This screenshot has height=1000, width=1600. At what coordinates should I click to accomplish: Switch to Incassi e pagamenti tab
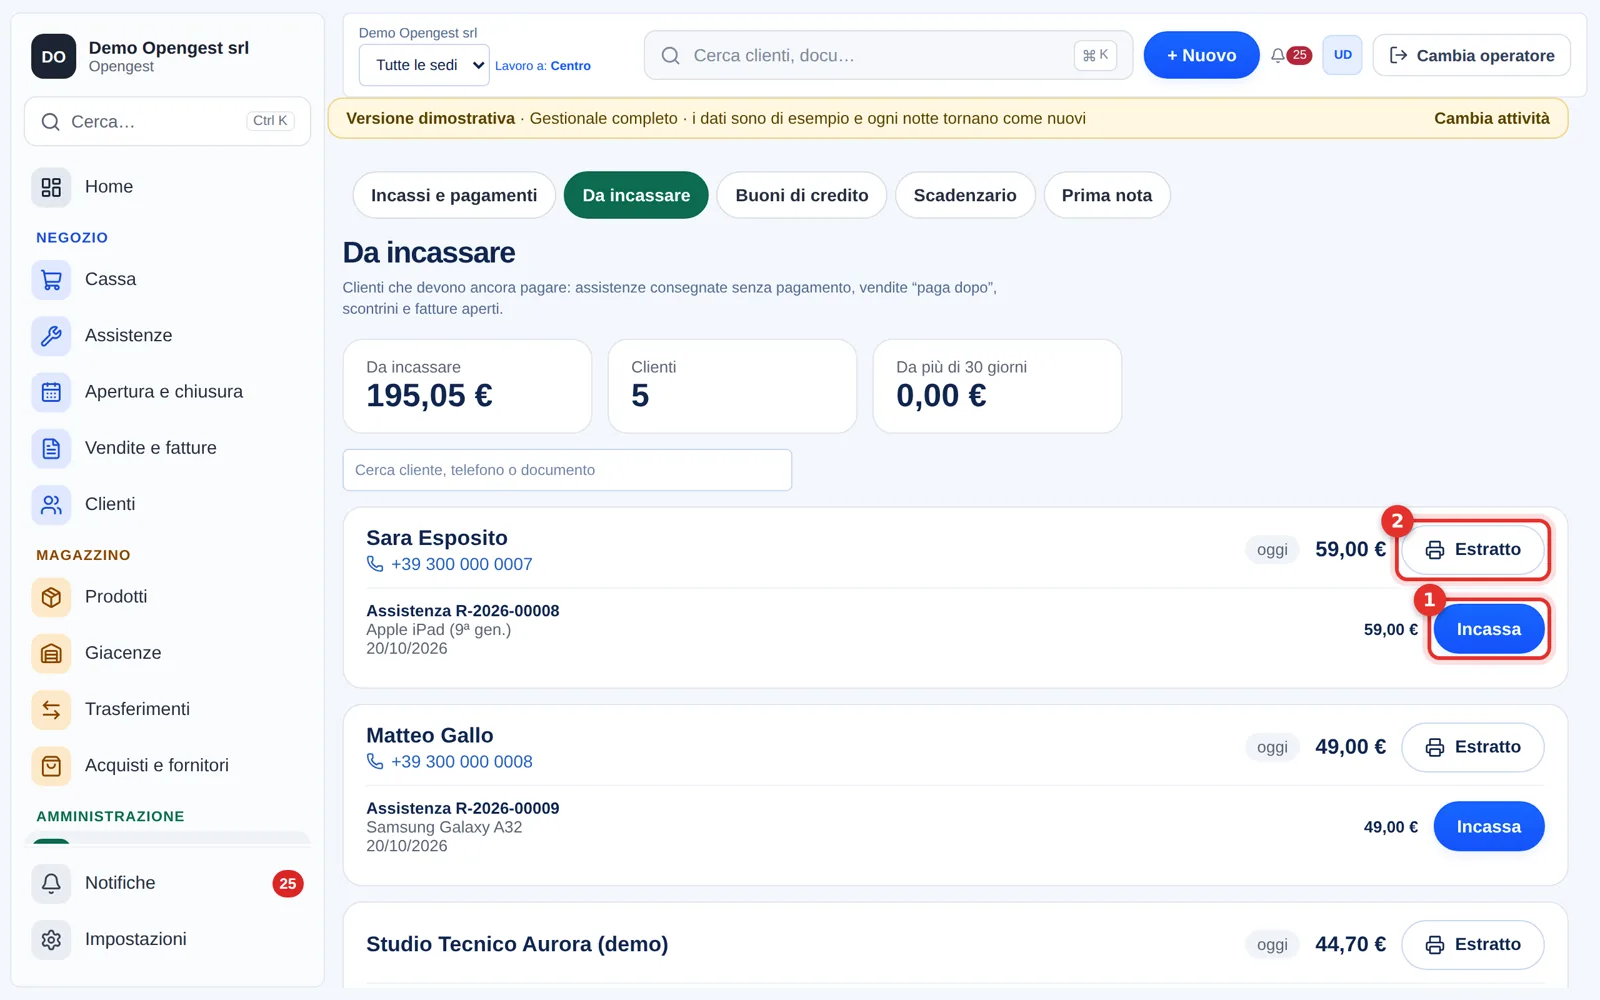point(454,195)
